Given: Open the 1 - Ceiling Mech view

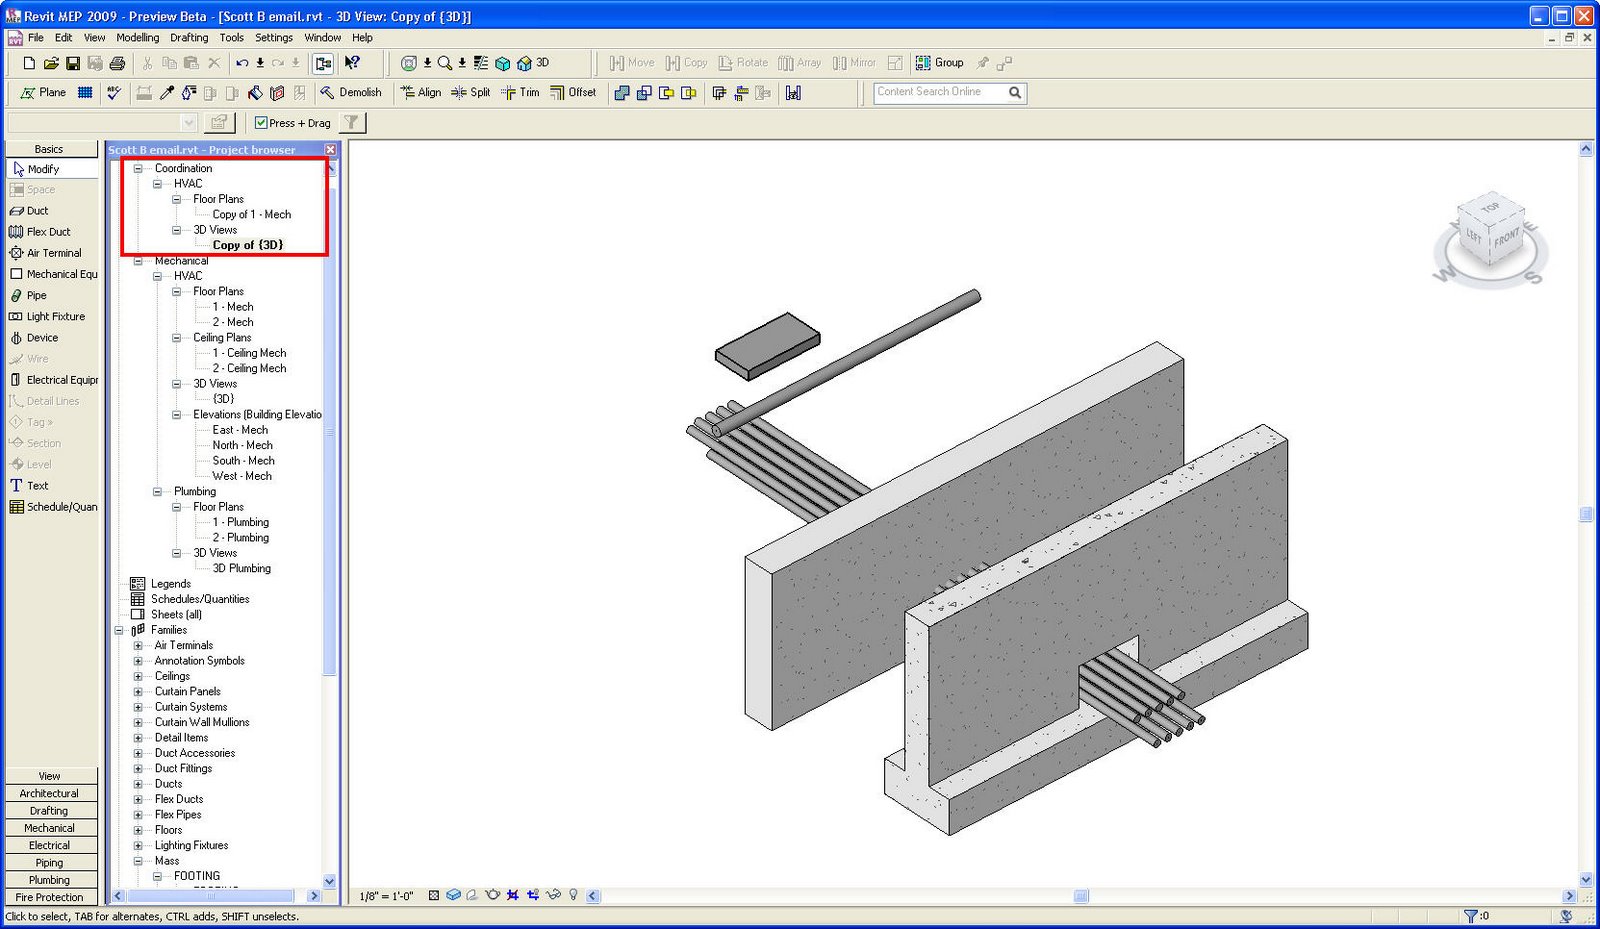Looking at the screenshot, I should point(249,353).
